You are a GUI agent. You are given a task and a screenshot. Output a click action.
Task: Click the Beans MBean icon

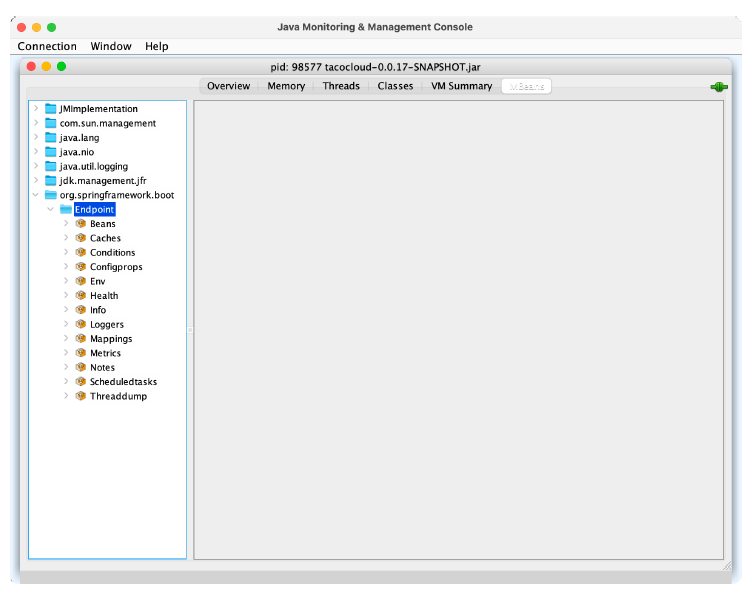[x=81, y=224]
